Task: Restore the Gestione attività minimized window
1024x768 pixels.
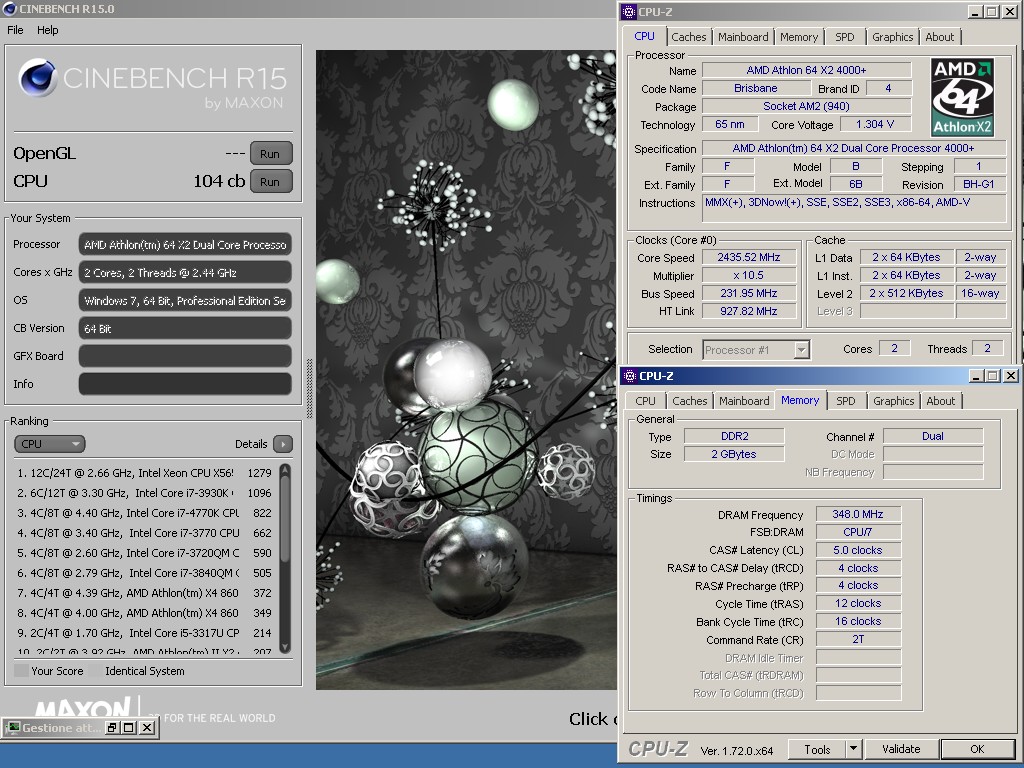Action: pos(112,728)
